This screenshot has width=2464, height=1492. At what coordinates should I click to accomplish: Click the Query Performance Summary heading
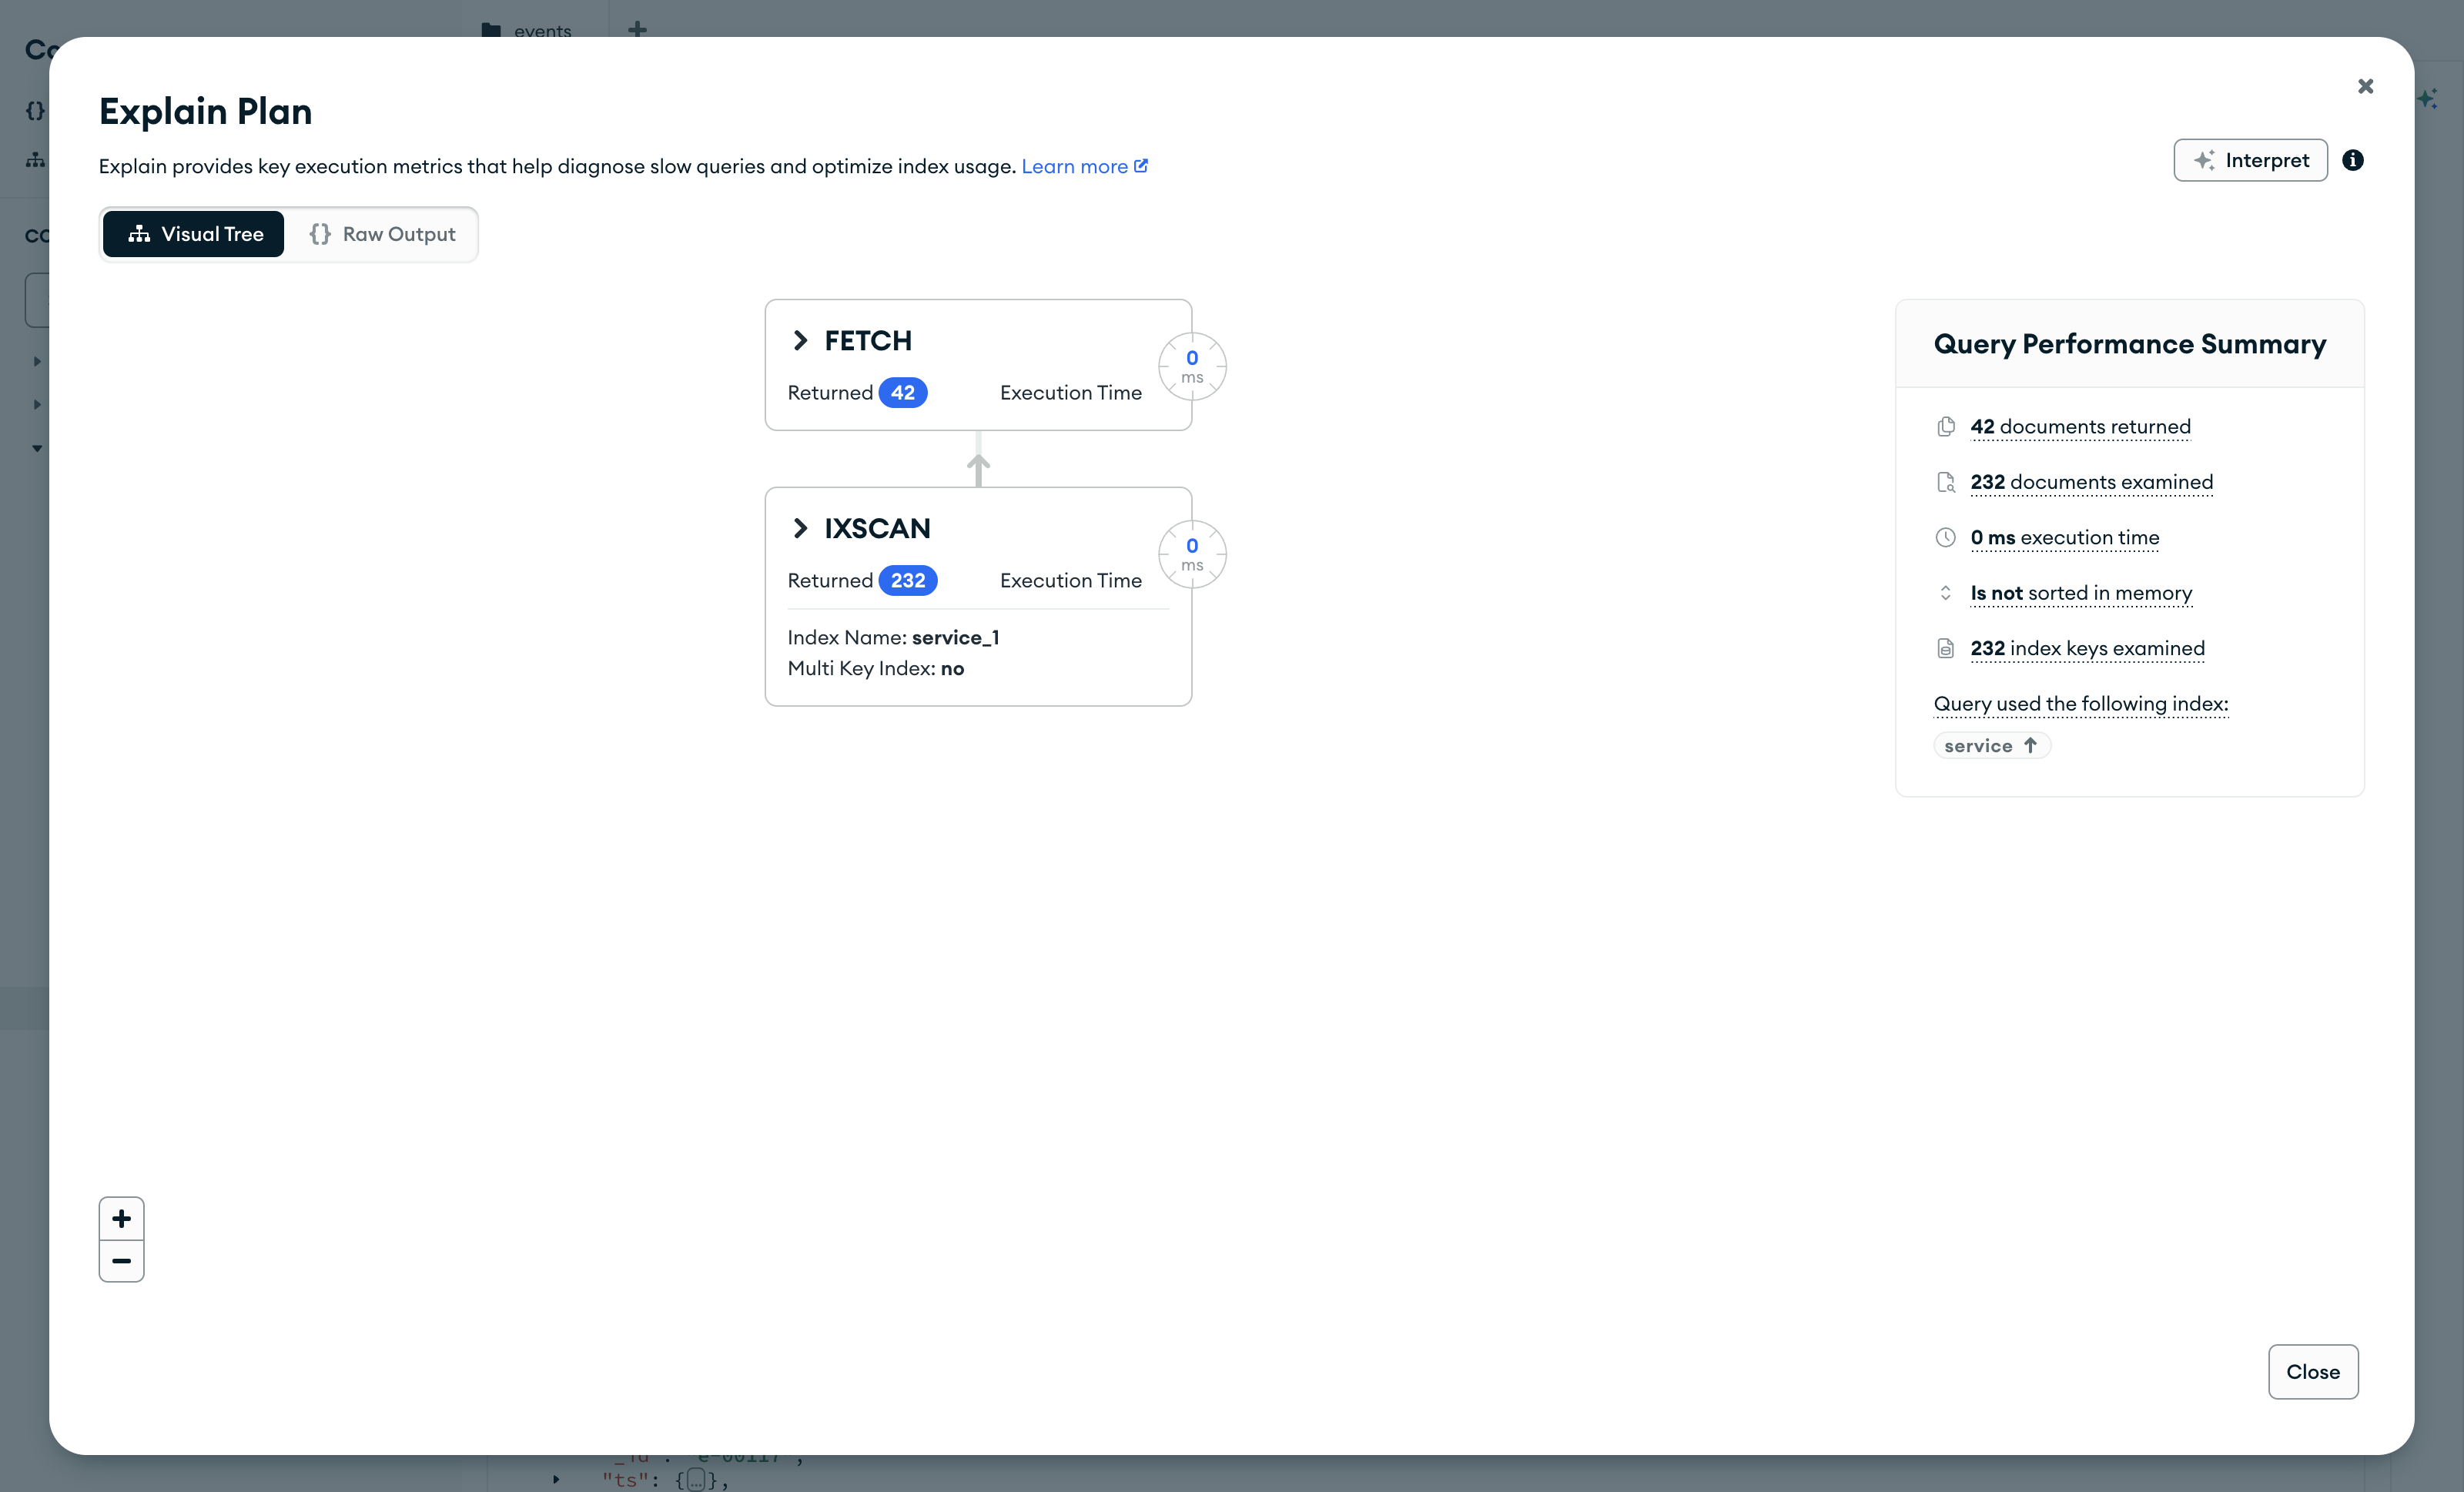pyautogui.click(x=2130, y=344)
